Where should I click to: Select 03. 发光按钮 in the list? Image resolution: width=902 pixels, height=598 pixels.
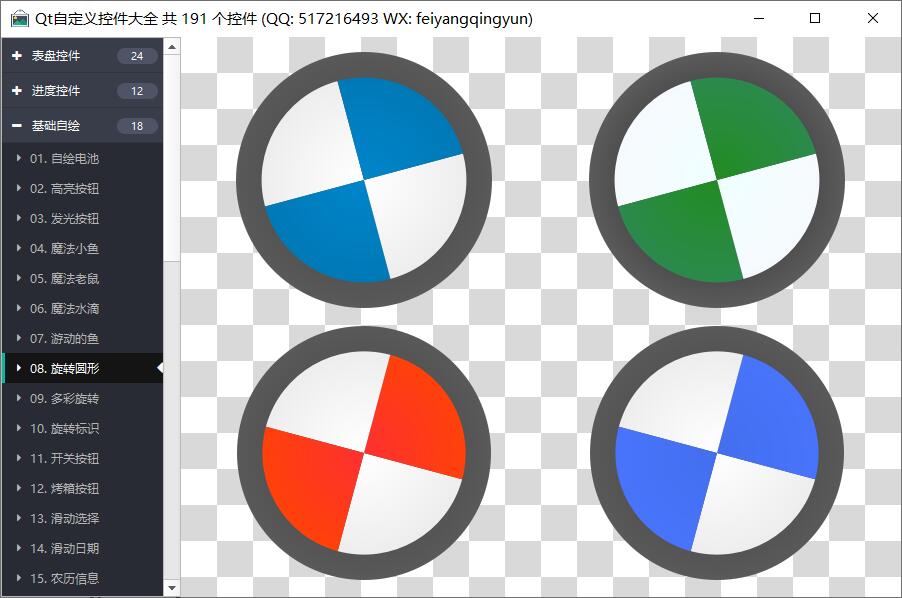(x=64, y=218)
